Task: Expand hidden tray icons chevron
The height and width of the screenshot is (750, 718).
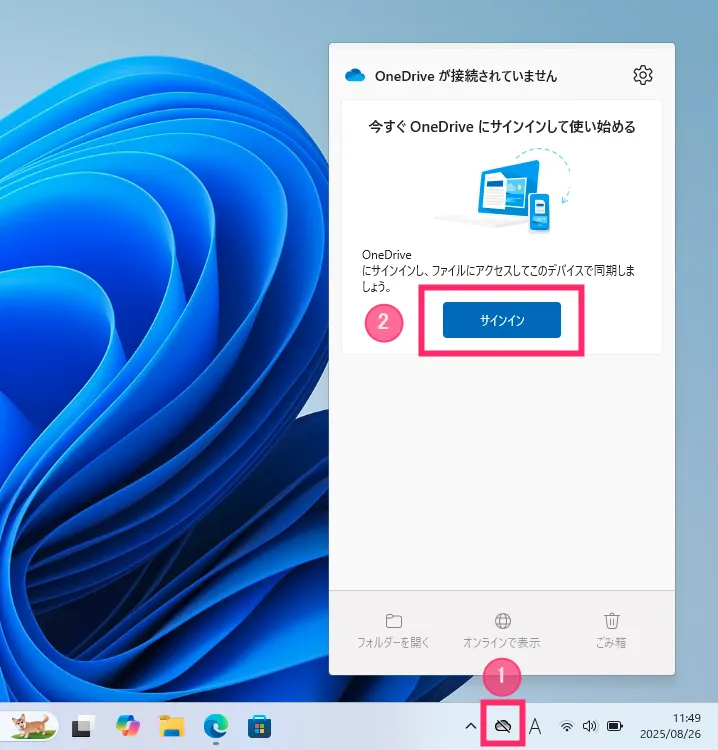Action: click(471, 726)
